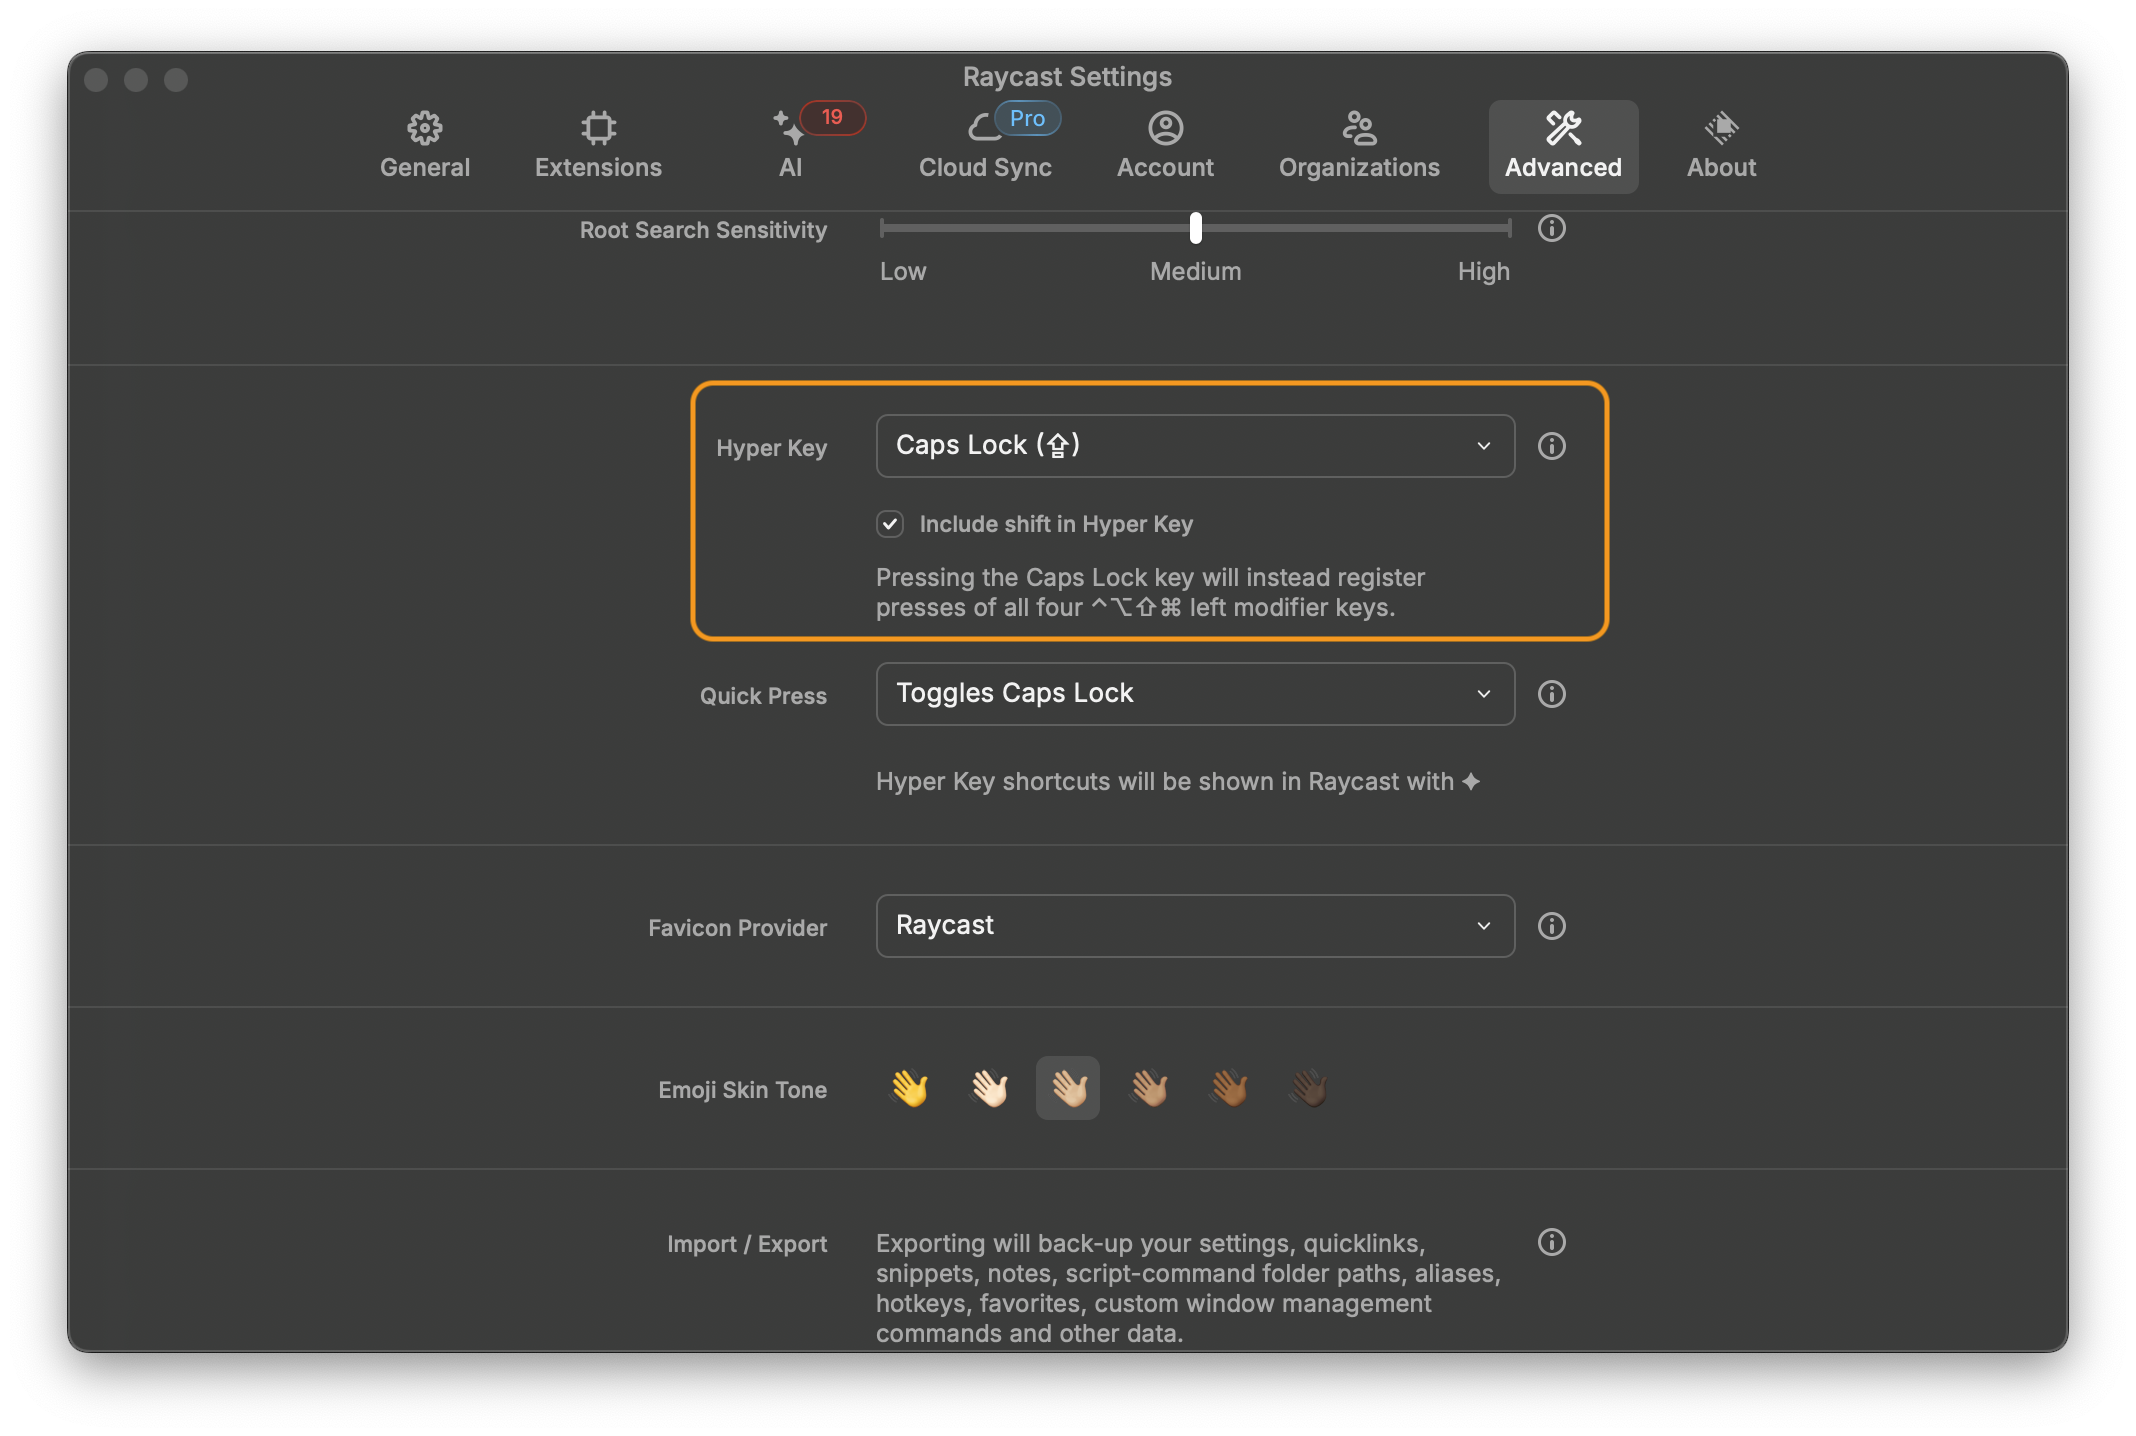Toggle Include shift in Hyper Key checkbox
Viewport: 2136px width, 1436px height.
pyautogui.click(x=890, y=524)
